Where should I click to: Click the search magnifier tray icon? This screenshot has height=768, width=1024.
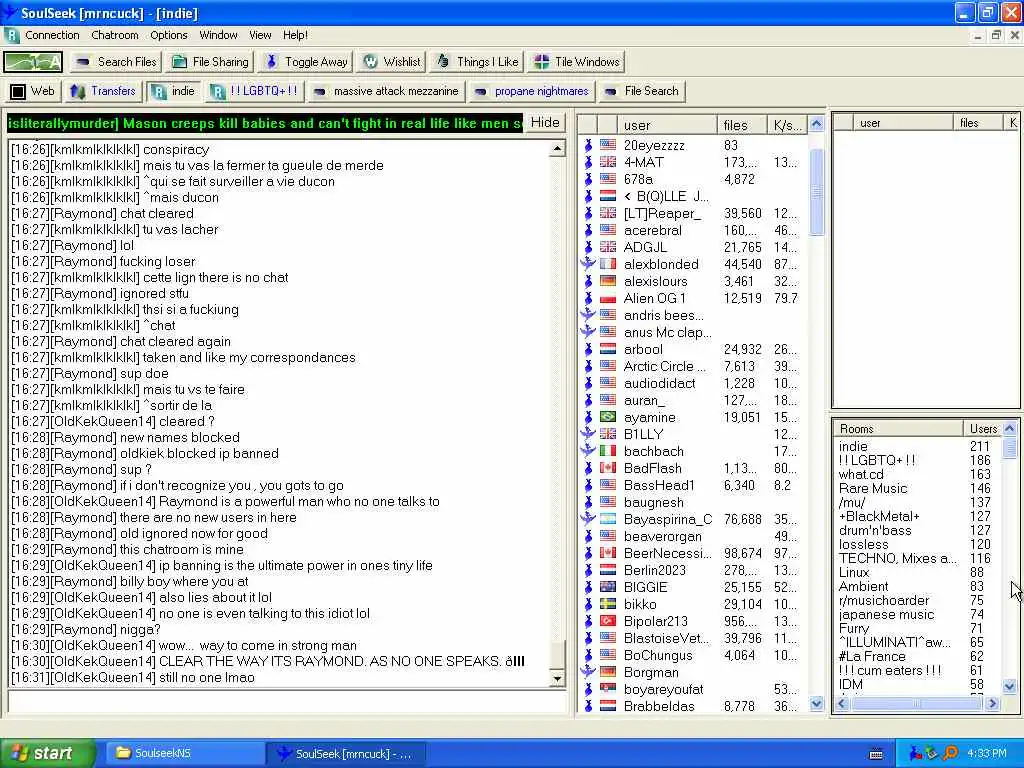[951, 753]
